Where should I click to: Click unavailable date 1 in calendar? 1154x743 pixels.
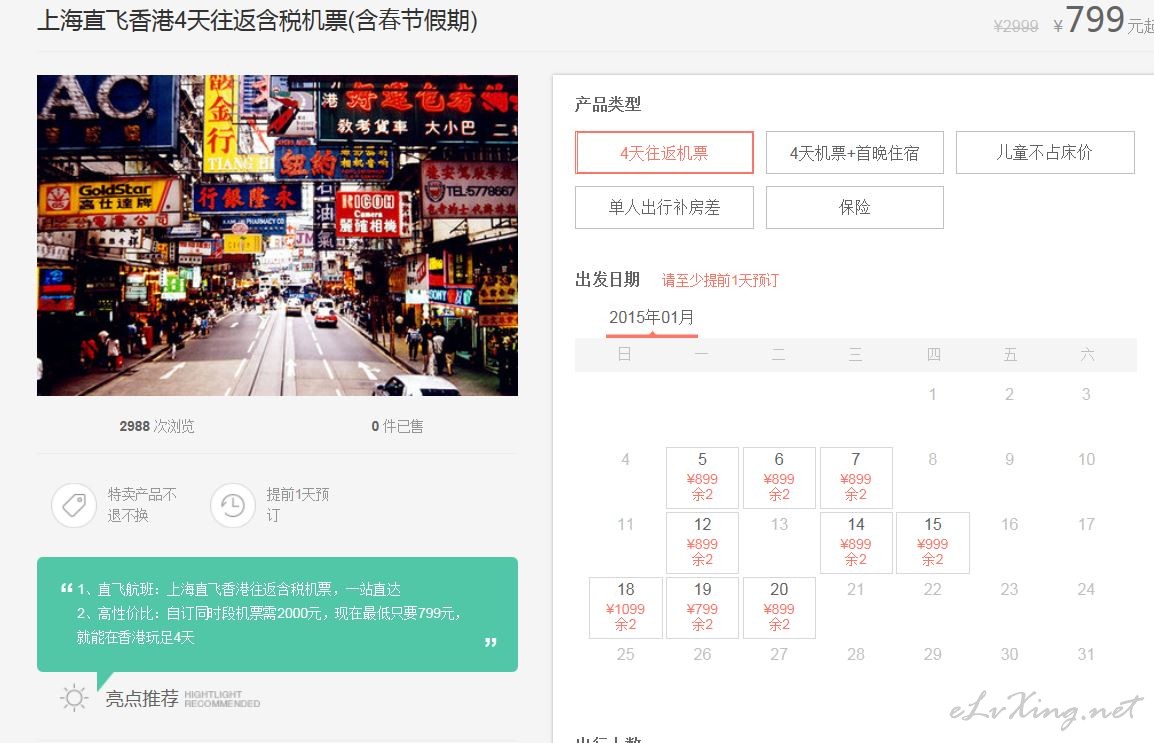pyautogui.click(x=932, y=394)
